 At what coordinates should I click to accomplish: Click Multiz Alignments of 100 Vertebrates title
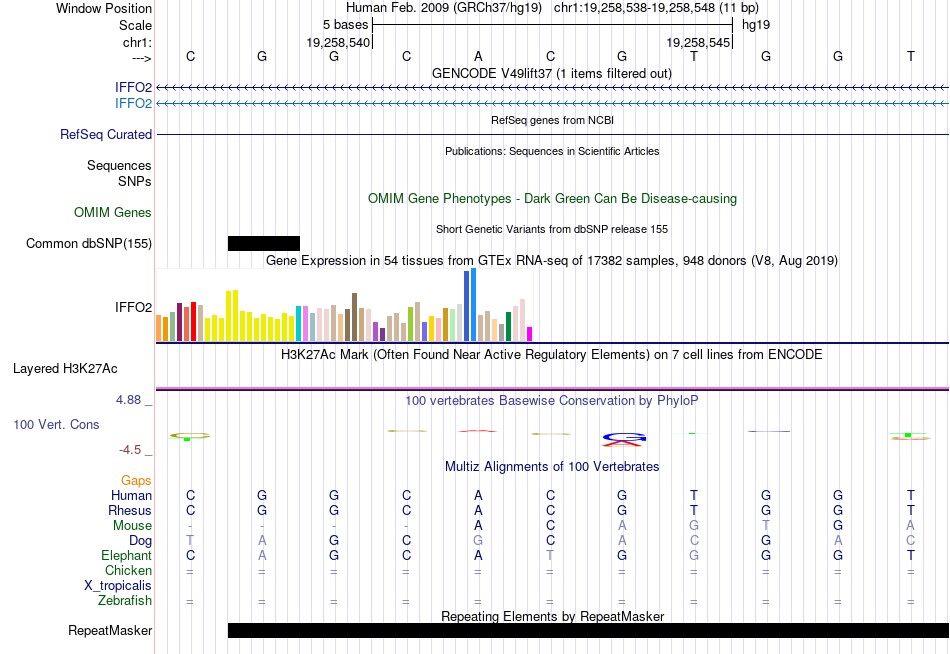(552, 467)
